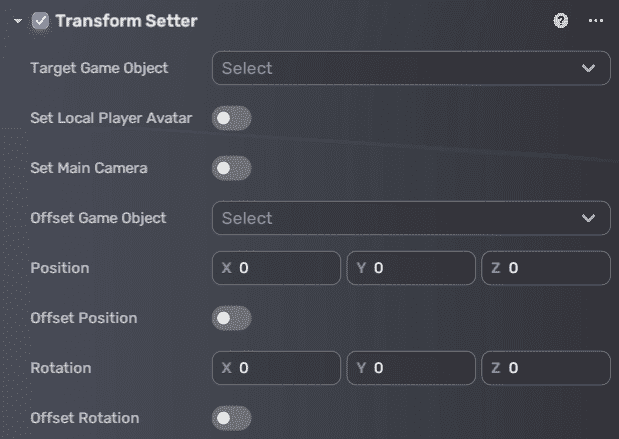Turn on the Offset Position toggle

(x=231, y=318)
